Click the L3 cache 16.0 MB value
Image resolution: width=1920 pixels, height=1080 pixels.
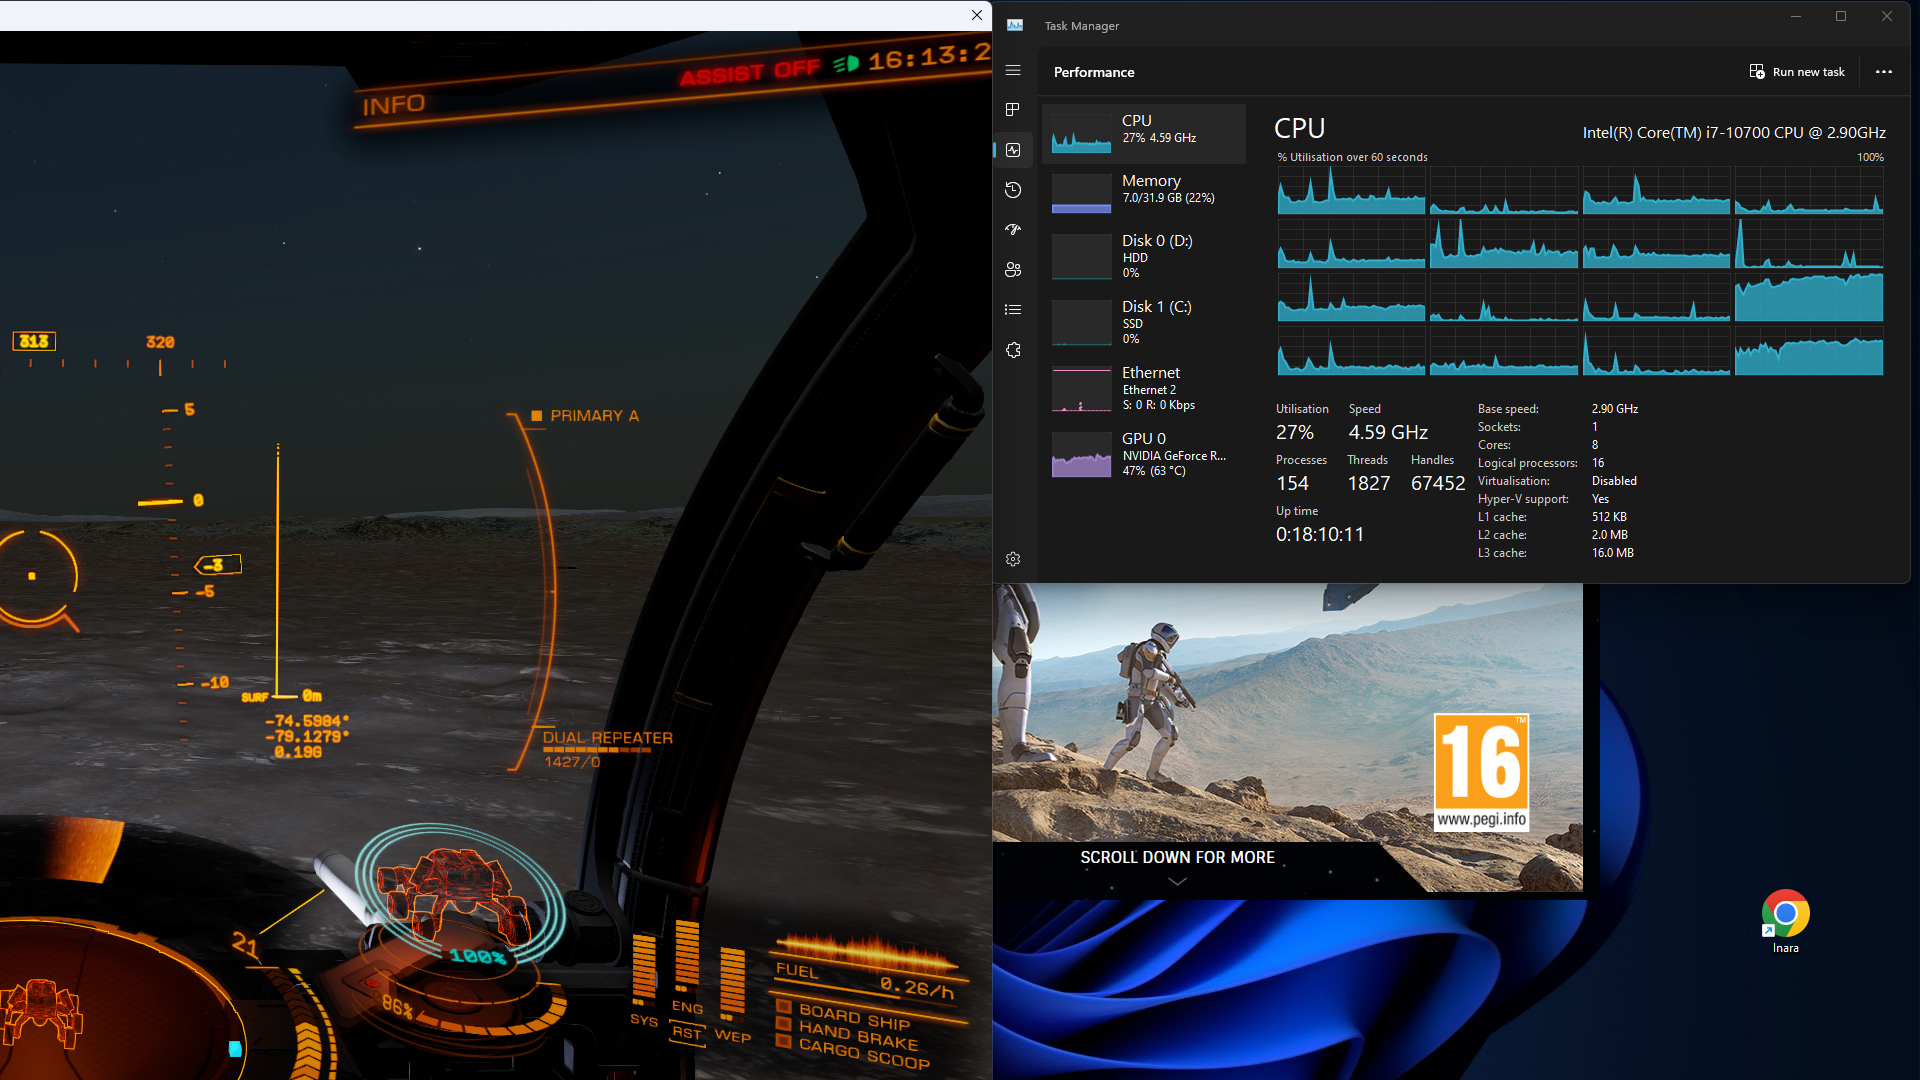(x=1613, y=553)
